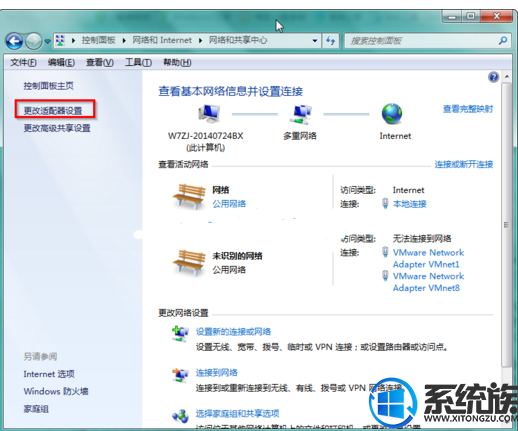Click the park bench icon for 网络

[x=189, y=197]
